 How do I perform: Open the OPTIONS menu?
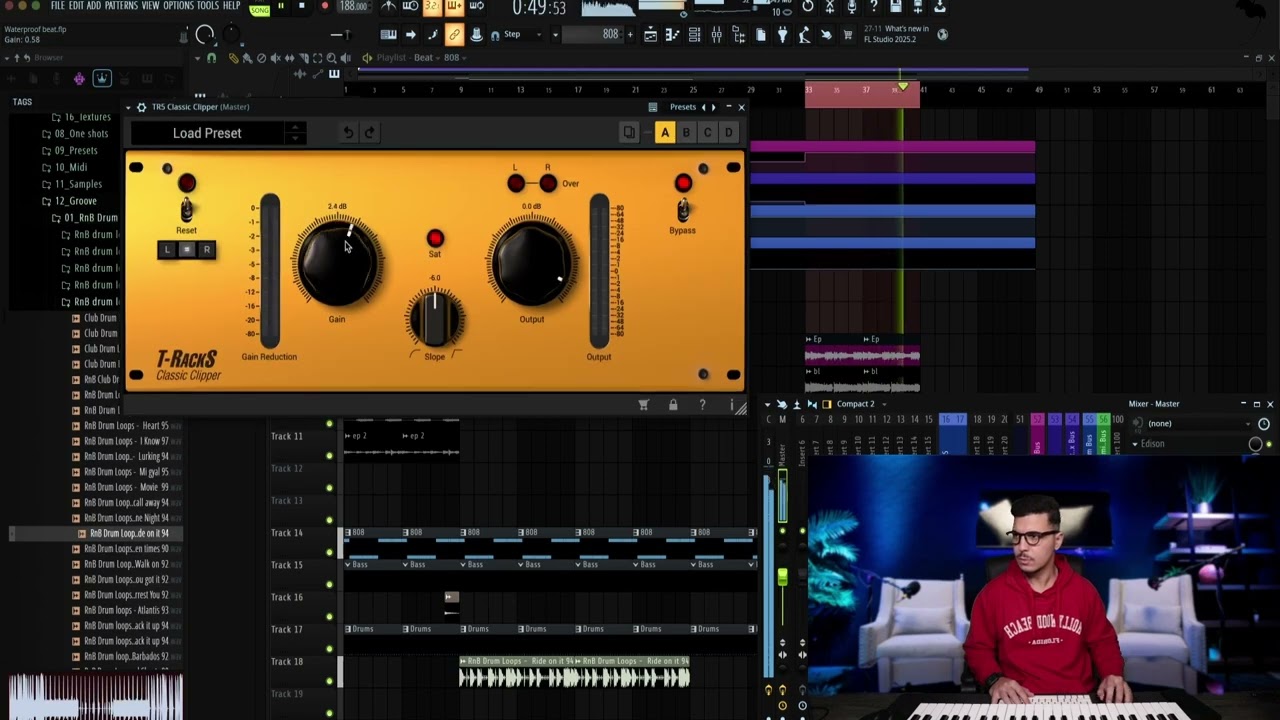pyautogui.click(x=178, y=6)
